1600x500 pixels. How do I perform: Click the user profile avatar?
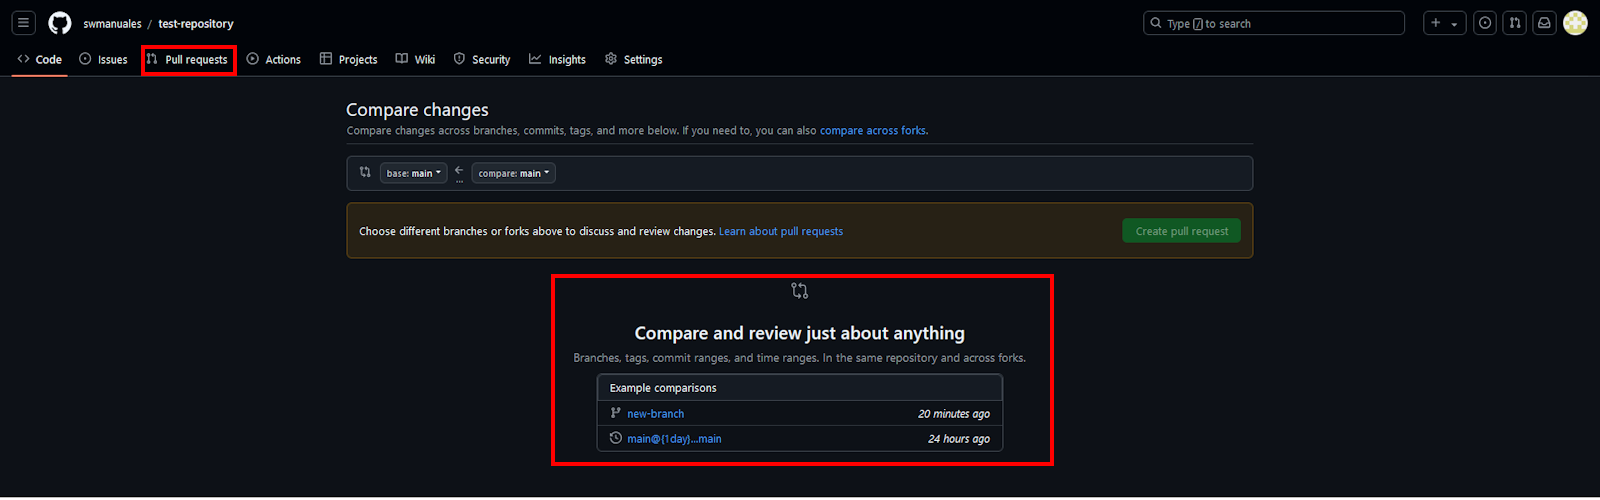coord(1575,23)
